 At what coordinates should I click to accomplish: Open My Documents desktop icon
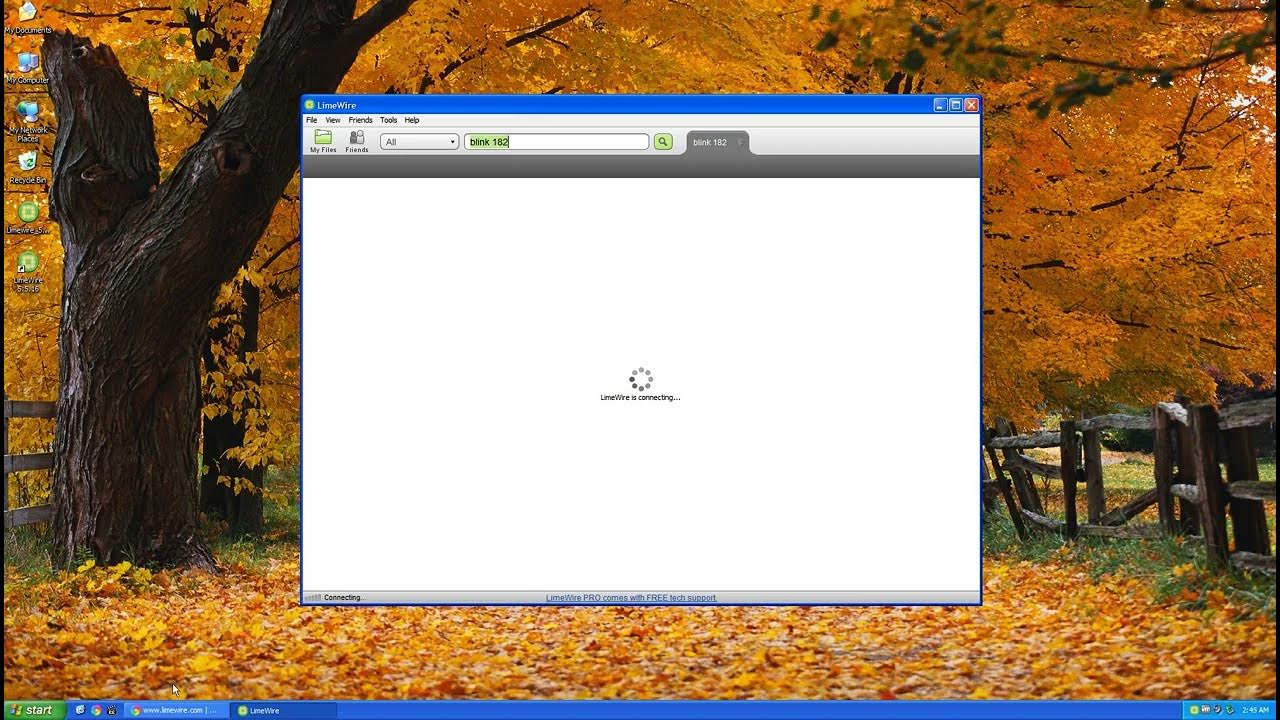[x=28, y=18]
